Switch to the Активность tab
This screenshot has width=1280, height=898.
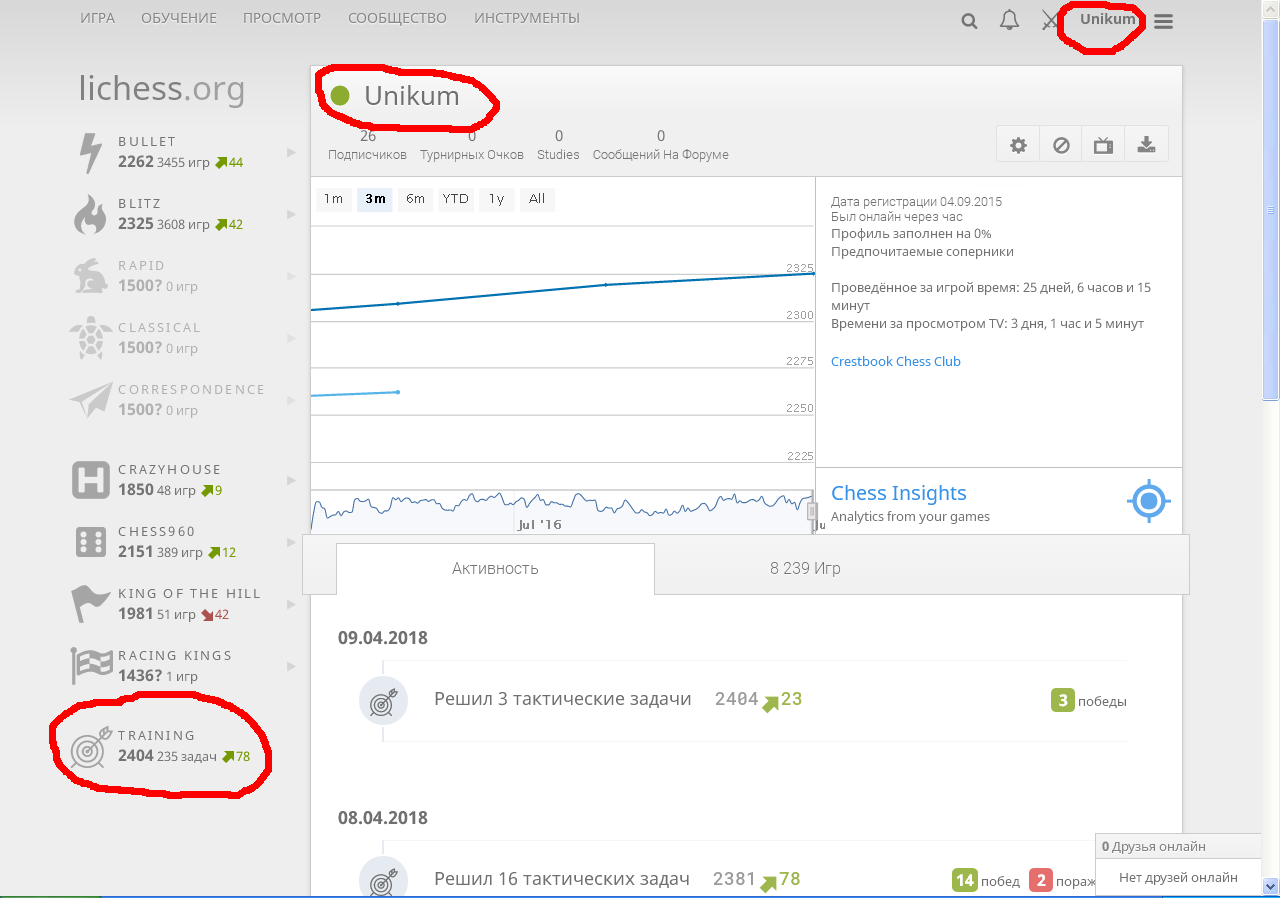[x=495, y=569]
